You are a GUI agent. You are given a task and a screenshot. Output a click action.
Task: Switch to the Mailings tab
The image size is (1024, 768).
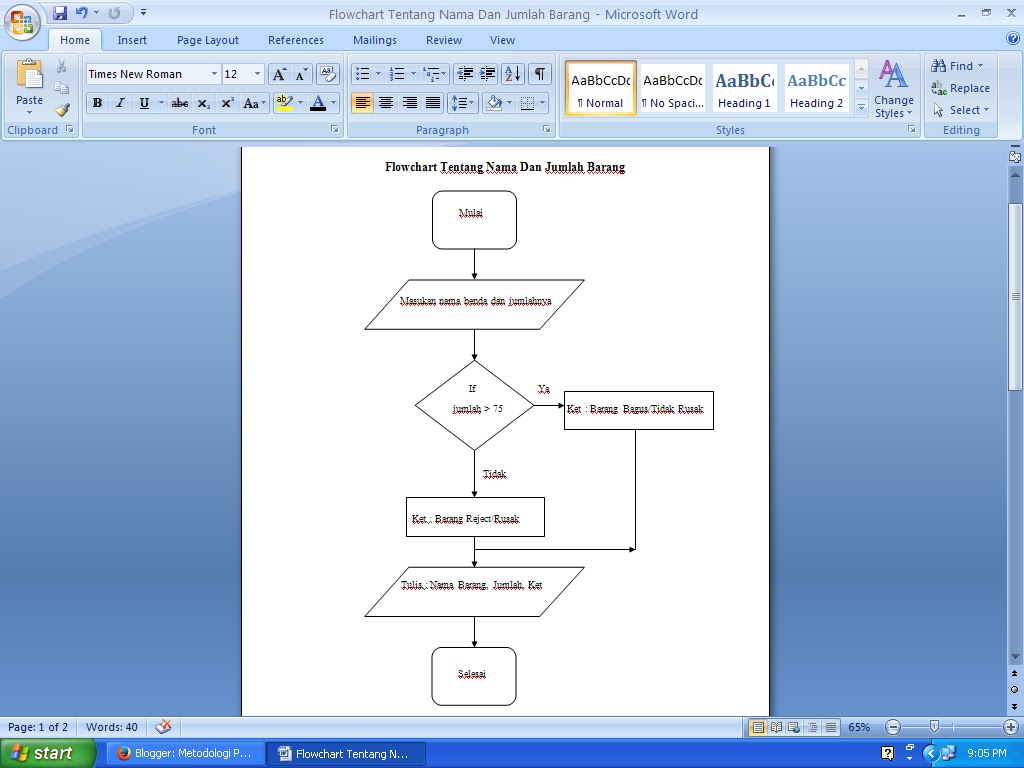pos(374,40)
